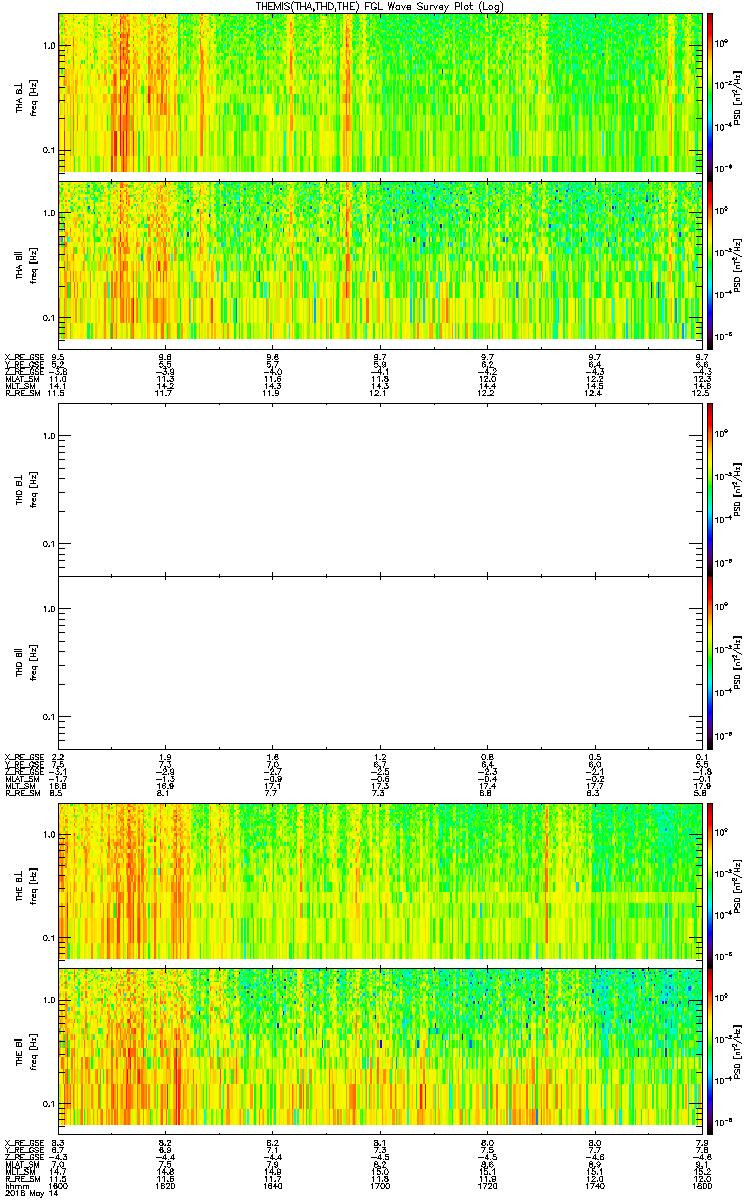The height and width of the screenshot is (1200, 750).
Task: Click the 1720 time tick label
Action: 487,1187
